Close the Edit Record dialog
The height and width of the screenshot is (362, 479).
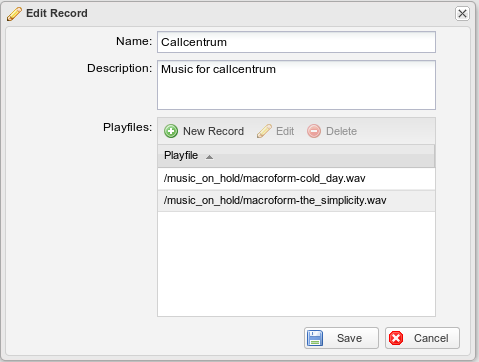tap(462, 14)
